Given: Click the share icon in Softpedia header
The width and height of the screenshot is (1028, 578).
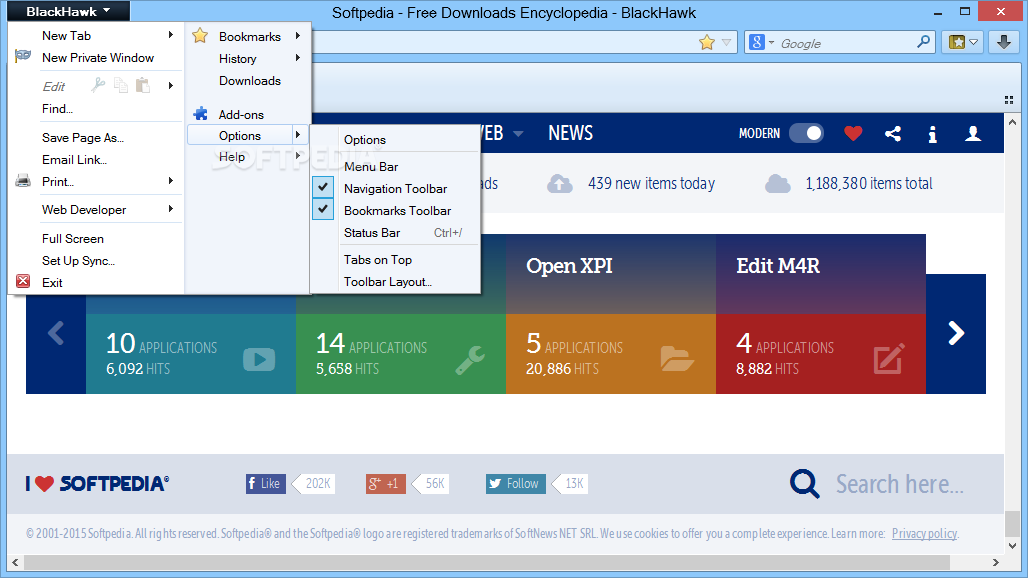Looking at the screenshot, I should [x=892, y=134].
